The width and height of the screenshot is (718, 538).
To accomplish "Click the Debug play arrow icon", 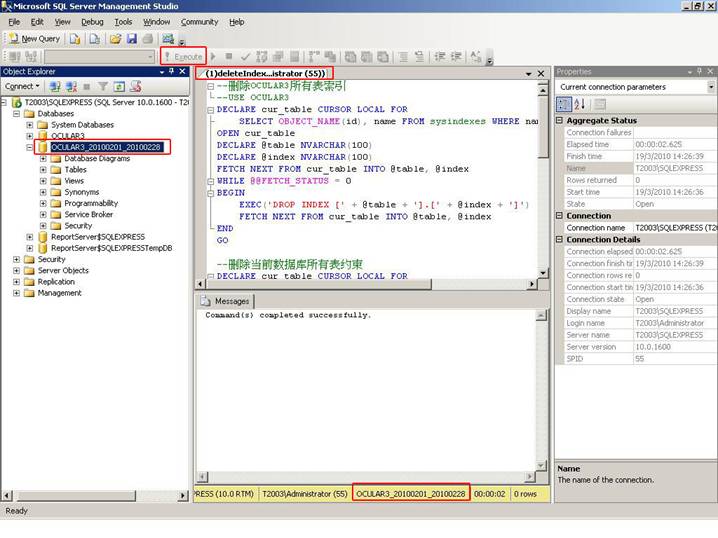I will point(213,56).
